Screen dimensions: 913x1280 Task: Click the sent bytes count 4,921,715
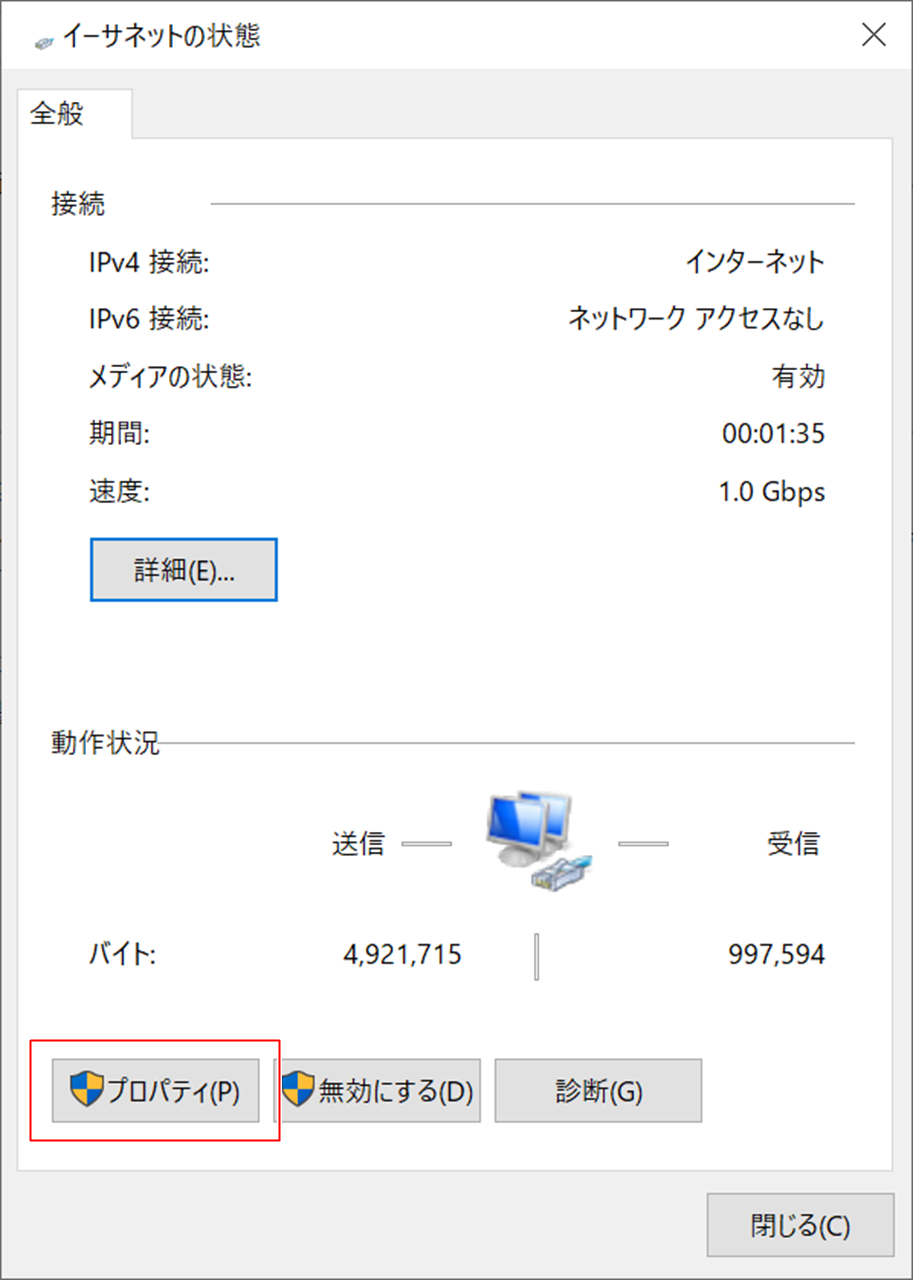click(402, 955)
